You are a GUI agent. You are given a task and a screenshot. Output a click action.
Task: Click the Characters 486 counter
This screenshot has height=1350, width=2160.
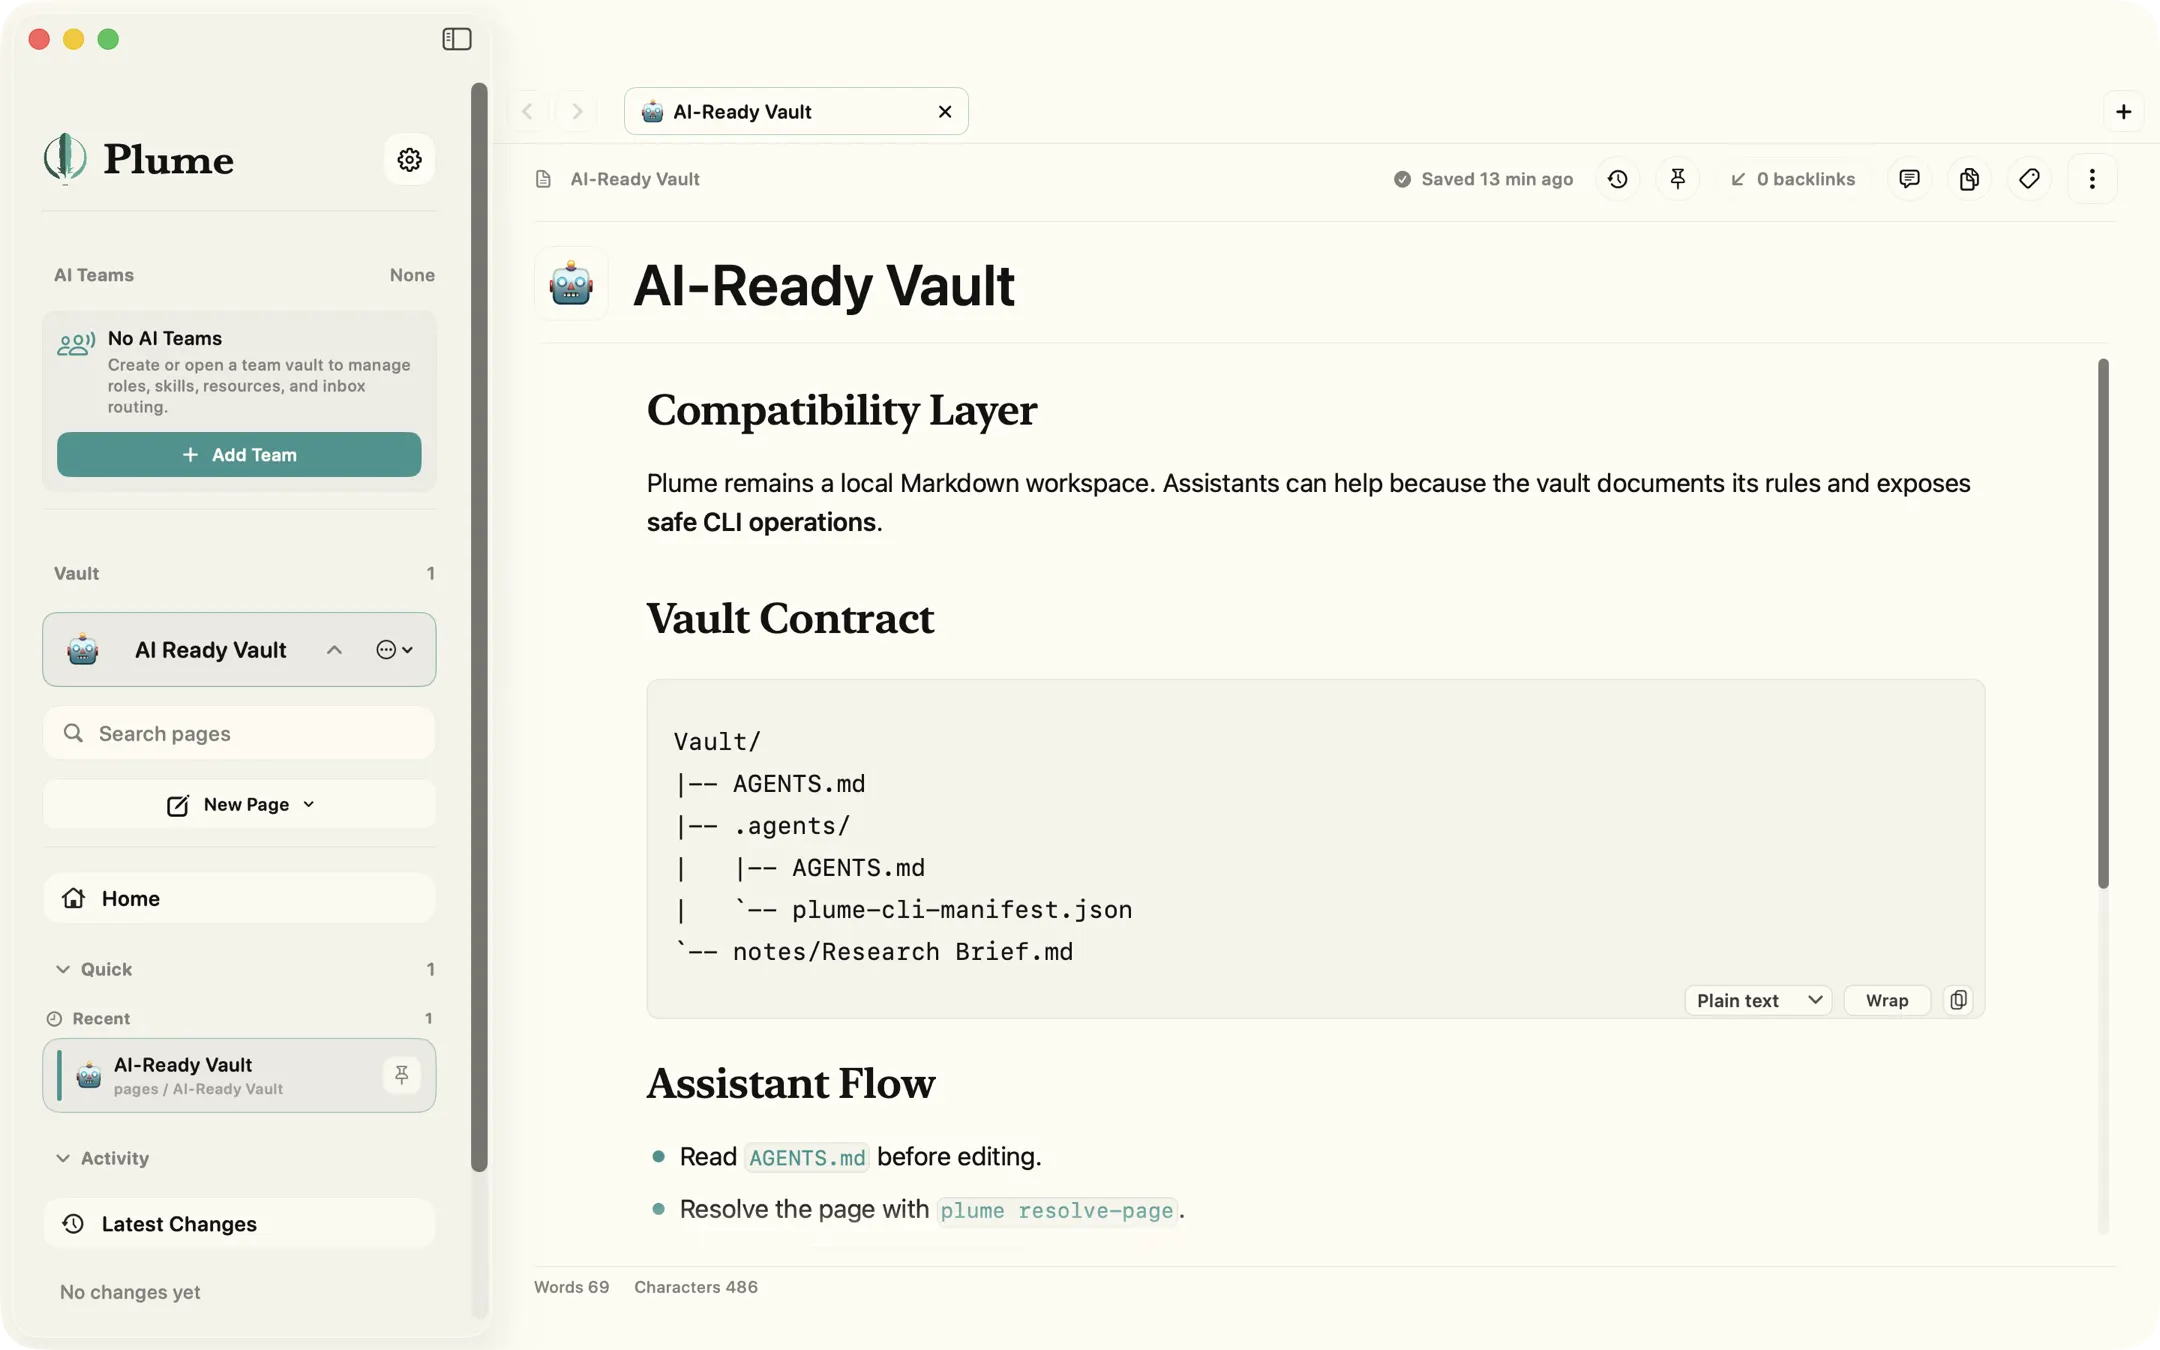tap(696, 1287)
